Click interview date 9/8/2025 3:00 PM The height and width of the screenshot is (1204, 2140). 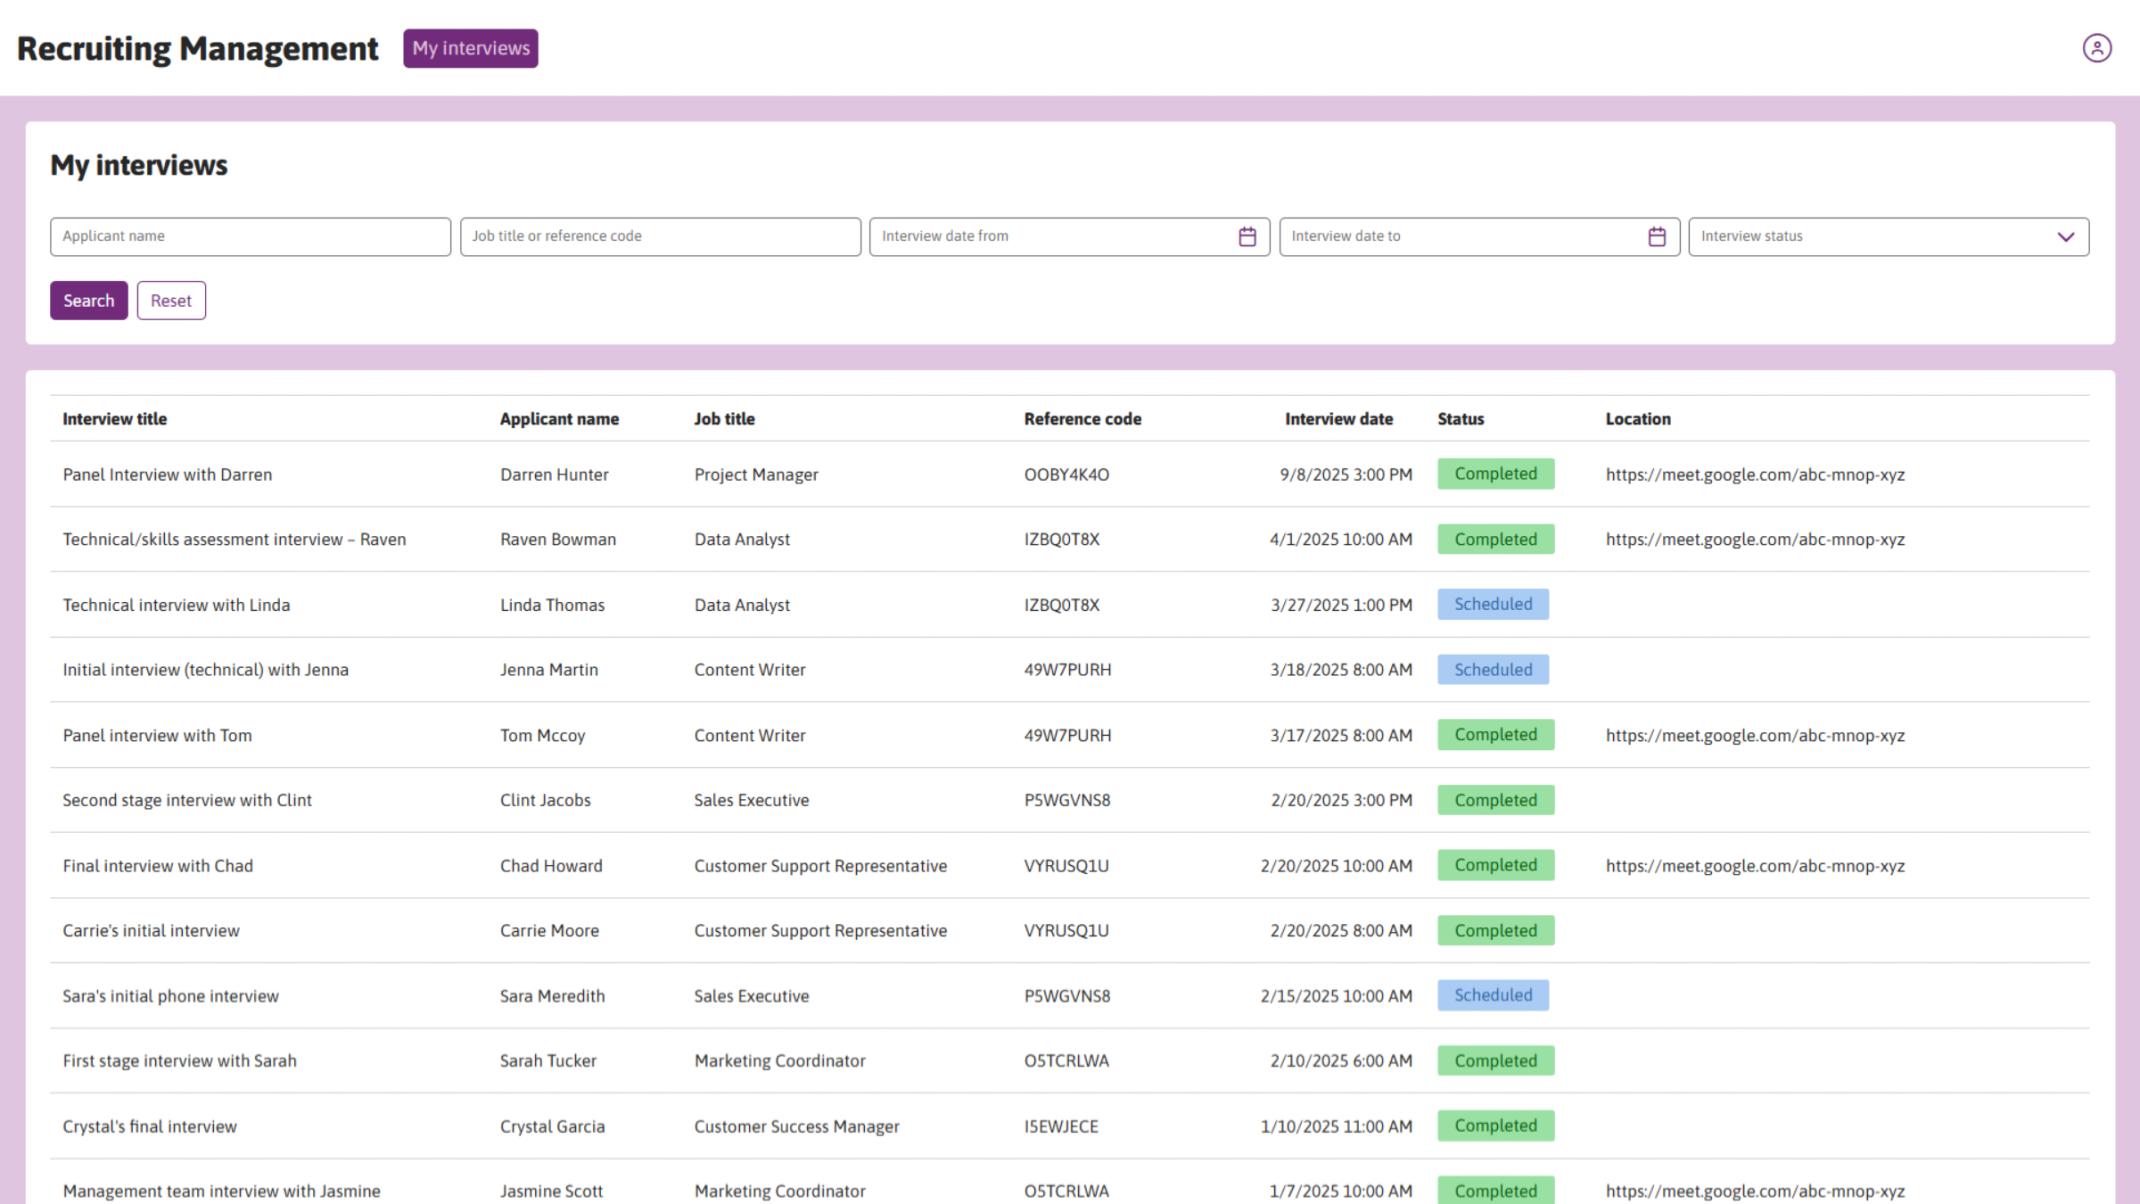tap(1346, 475)
